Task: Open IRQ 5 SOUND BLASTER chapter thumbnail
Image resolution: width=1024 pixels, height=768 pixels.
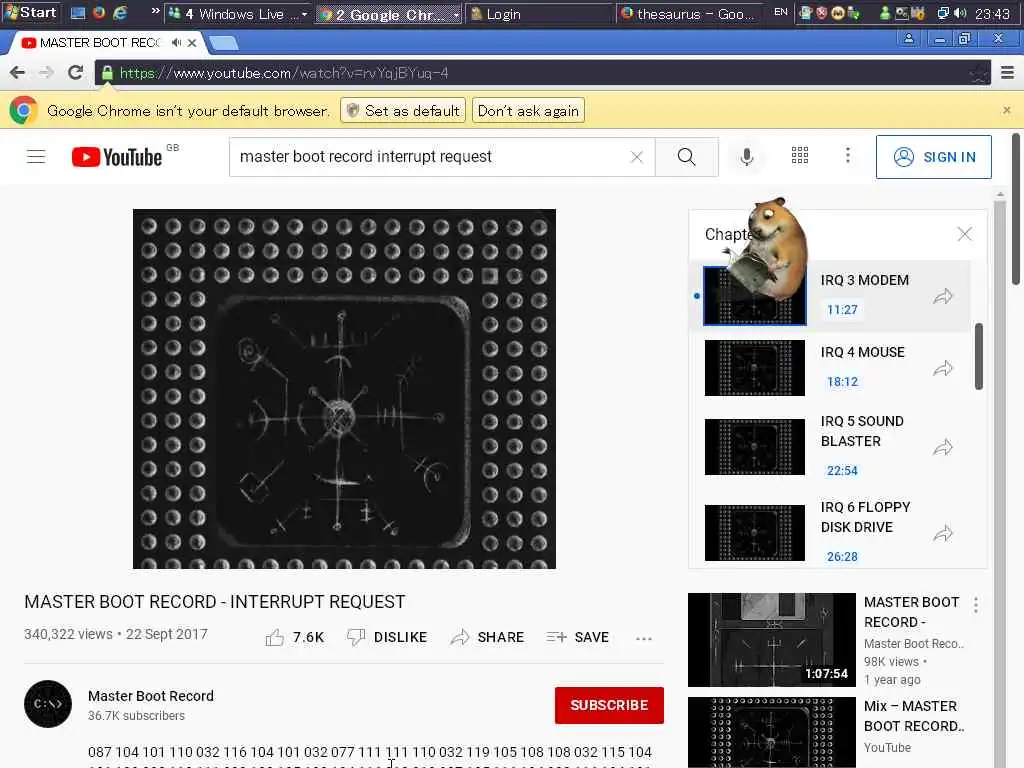Action: pyautogui.click(x=755, y=447)
